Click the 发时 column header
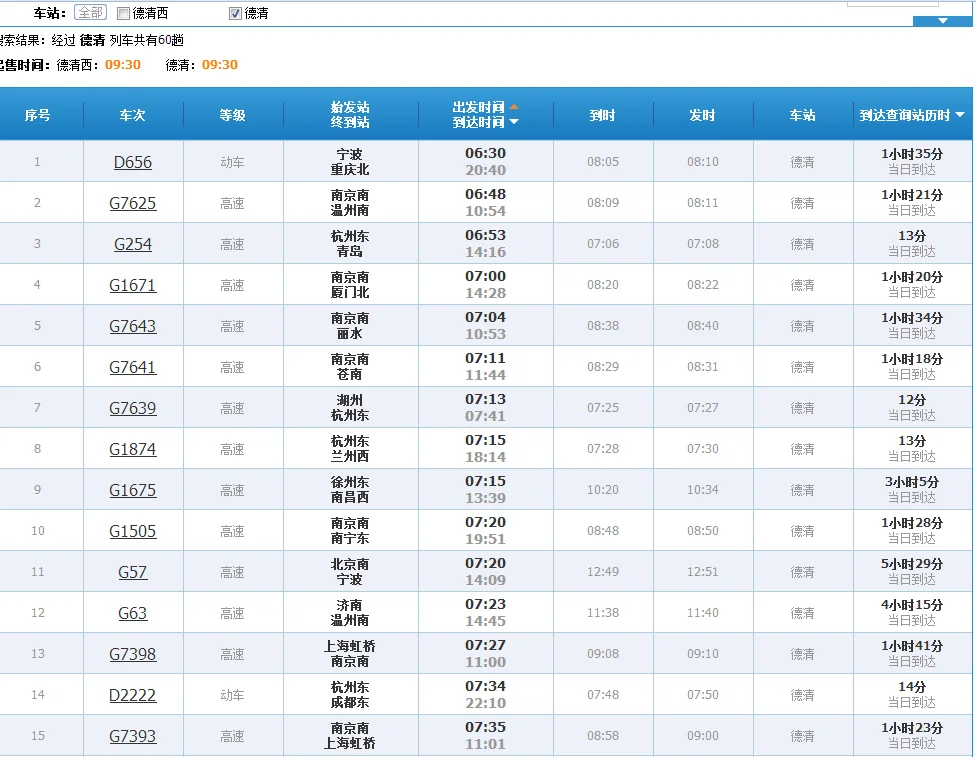The width and height of the screenshot is (976, 757). pyautogui.click(x=702, y=113)
